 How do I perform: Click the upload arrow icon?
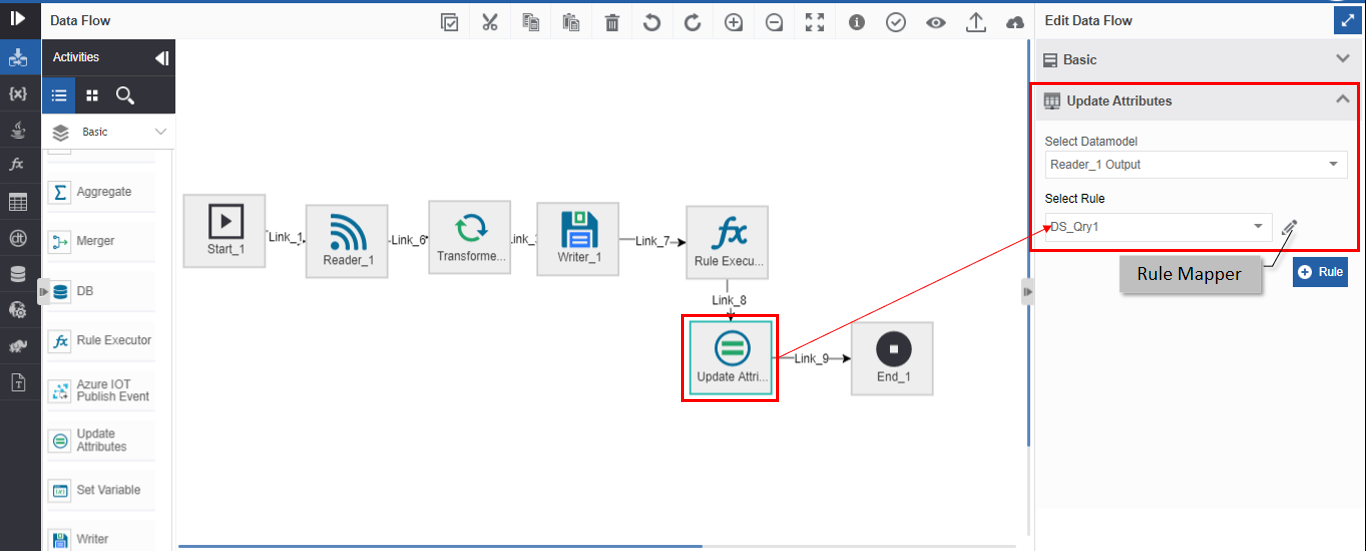pyautogui.click(x=977, y=22)
